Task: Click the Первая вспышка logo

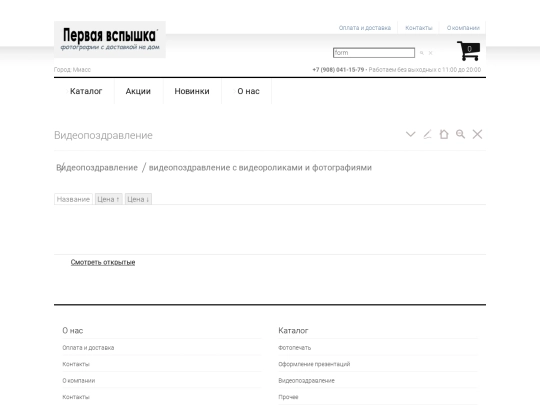Action: 110,40
